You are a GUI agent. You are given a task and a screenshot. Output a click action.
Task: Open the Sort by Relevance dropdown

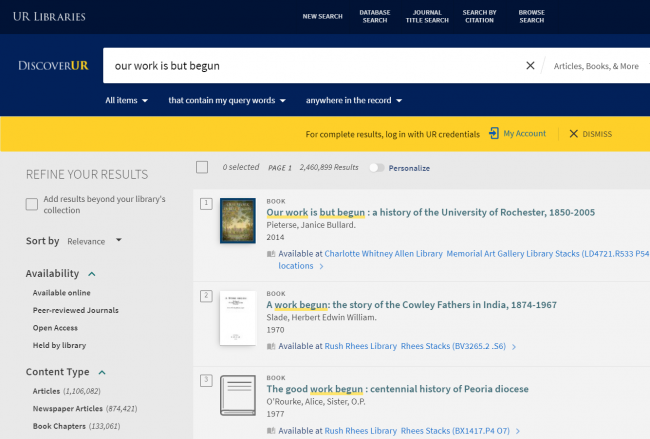(94, 241)
